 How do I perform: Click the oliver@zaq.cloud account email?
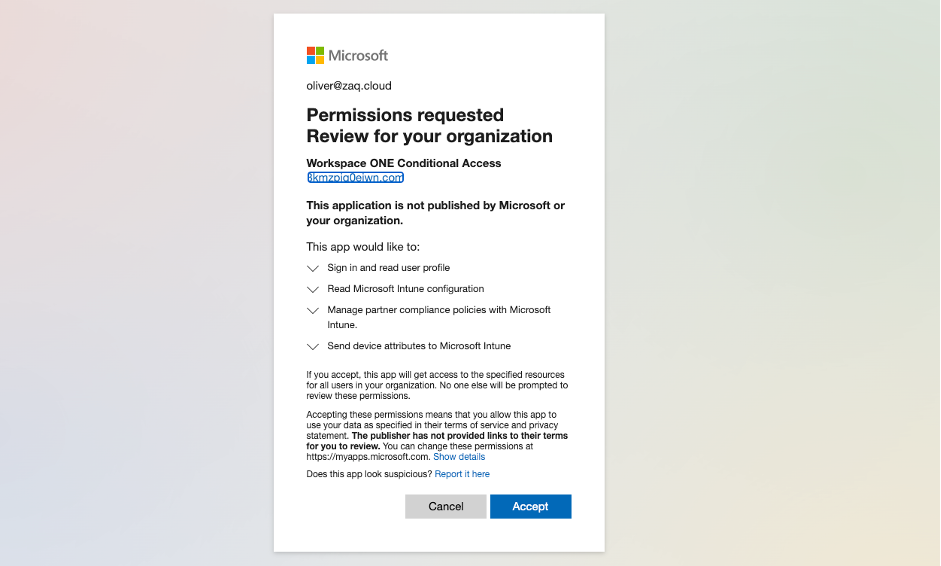point(349,86)
